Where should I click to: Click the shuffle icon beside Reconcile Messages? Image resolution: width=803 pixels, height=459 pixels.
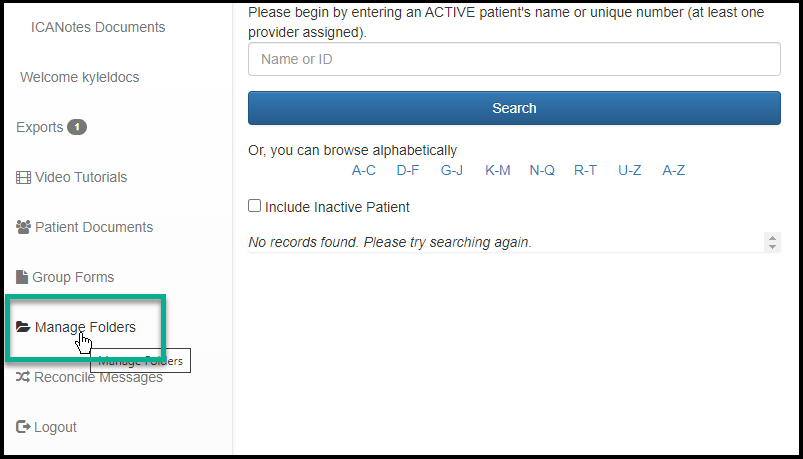click(23, 378)
